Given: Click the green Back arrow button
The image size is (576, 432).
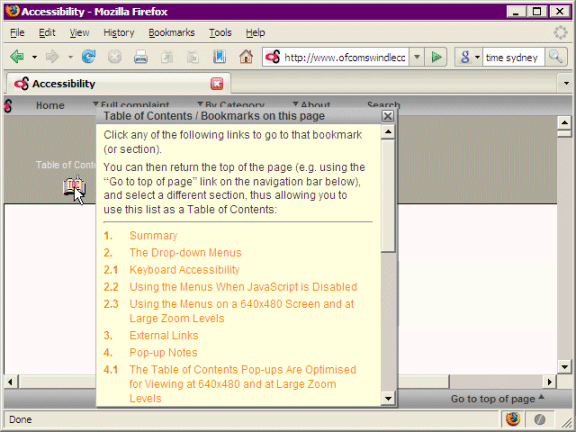Looking at the screenshot, I should [x=17, y=57].
